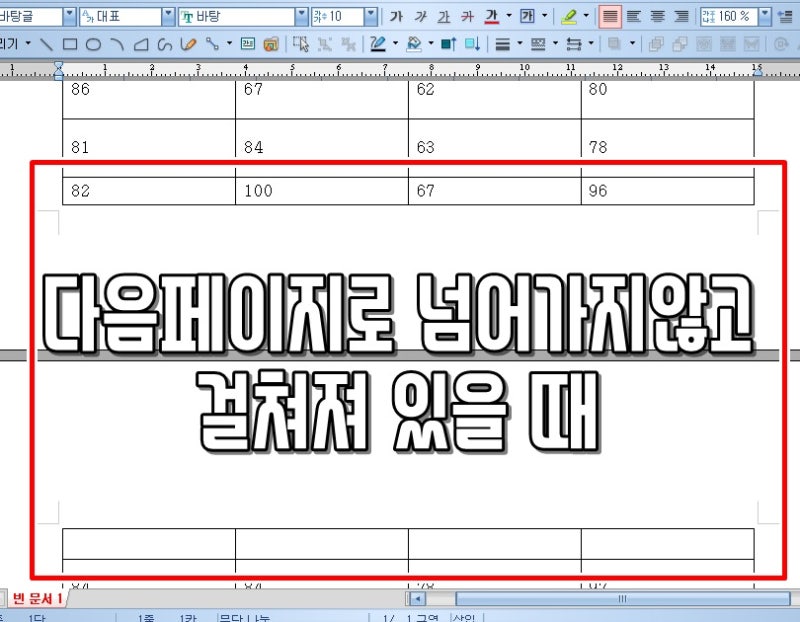Click the decrease indent icon after line spacing
This screenshot has height=622, width=800.
coord(787,16)
